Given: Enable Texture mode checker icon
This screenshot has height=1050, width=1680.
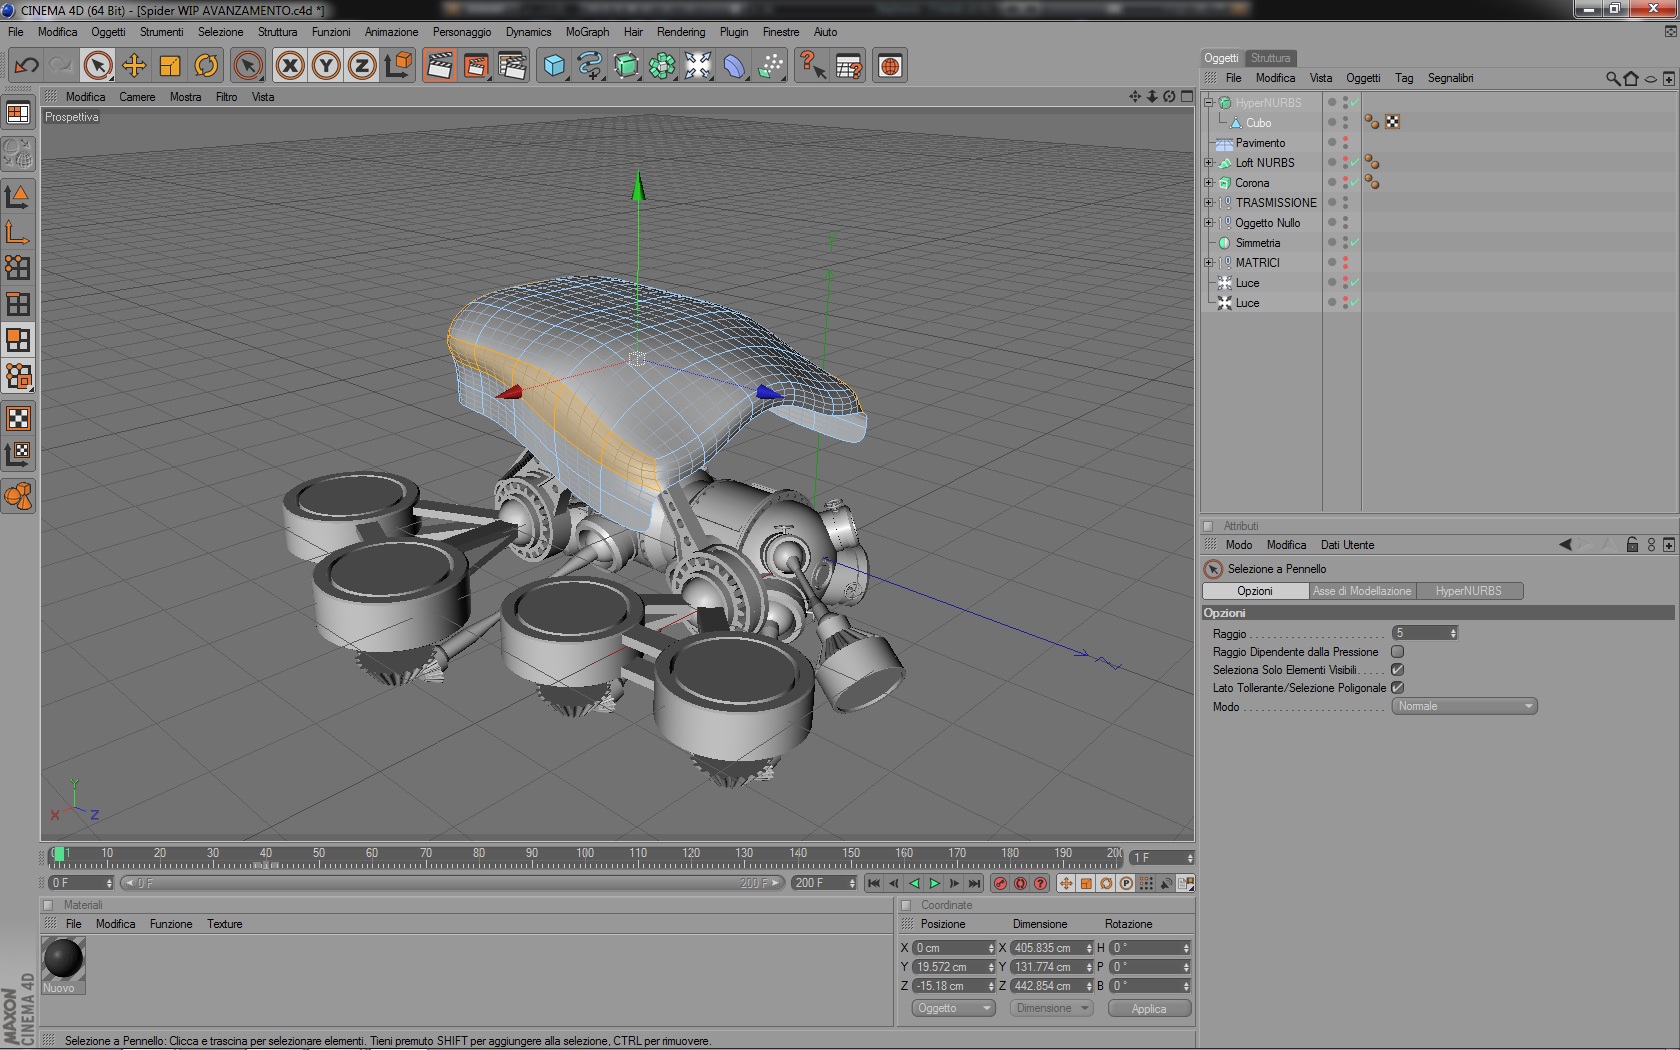Looking at the screenshot, I should click(18, 418).
